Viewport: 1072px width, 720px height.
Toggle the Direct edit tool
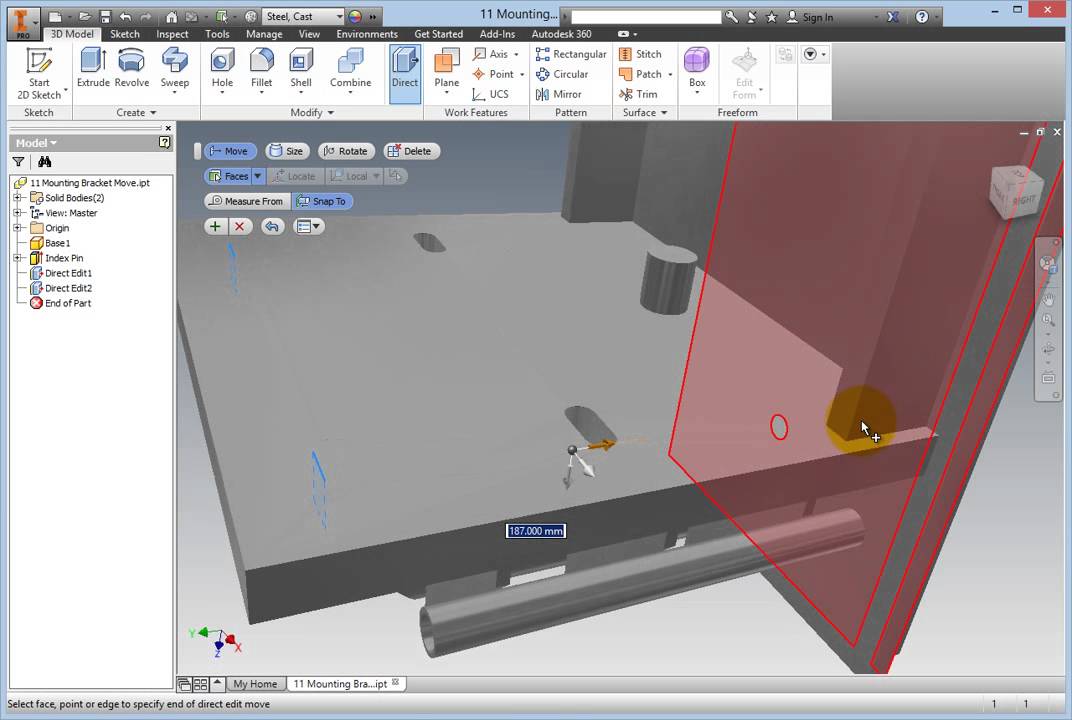tap(405, 74)
